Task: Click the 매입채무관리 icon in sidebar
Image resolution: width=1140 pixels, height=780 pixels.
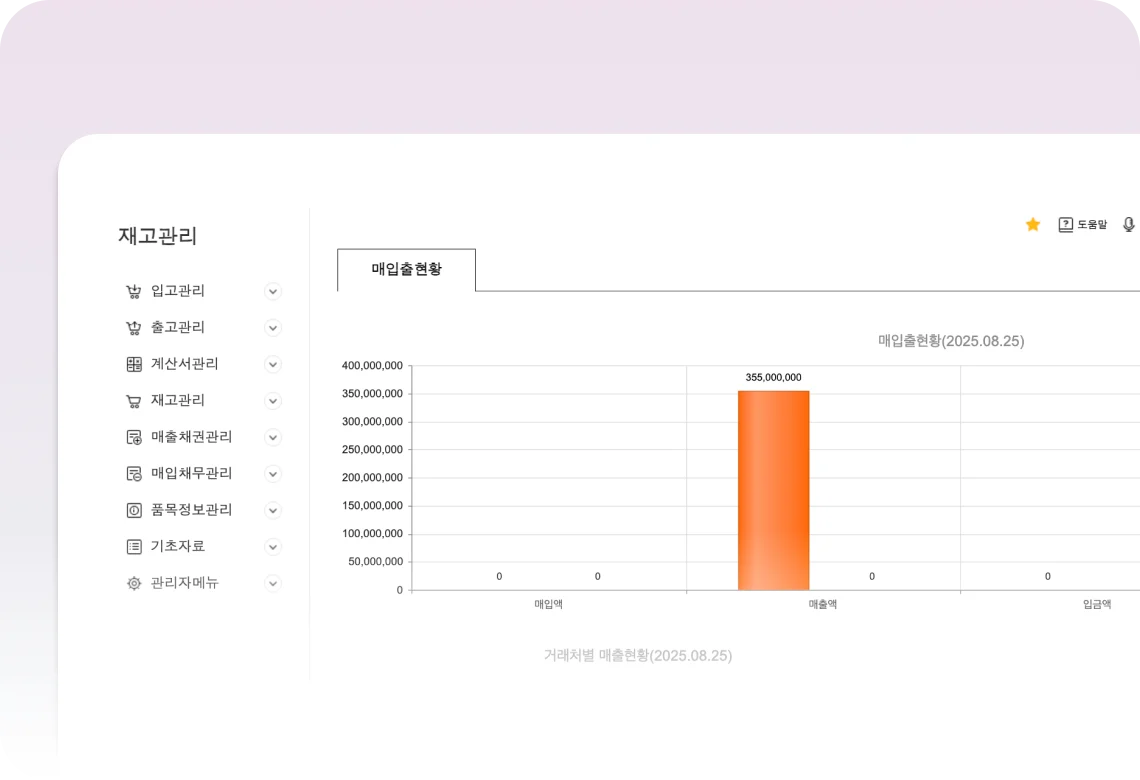Action: pos(134,474)
